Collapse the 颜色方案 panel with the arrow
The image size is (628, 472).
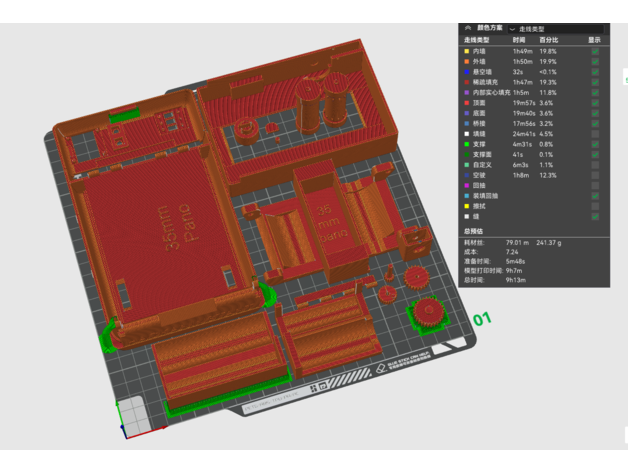466,29
